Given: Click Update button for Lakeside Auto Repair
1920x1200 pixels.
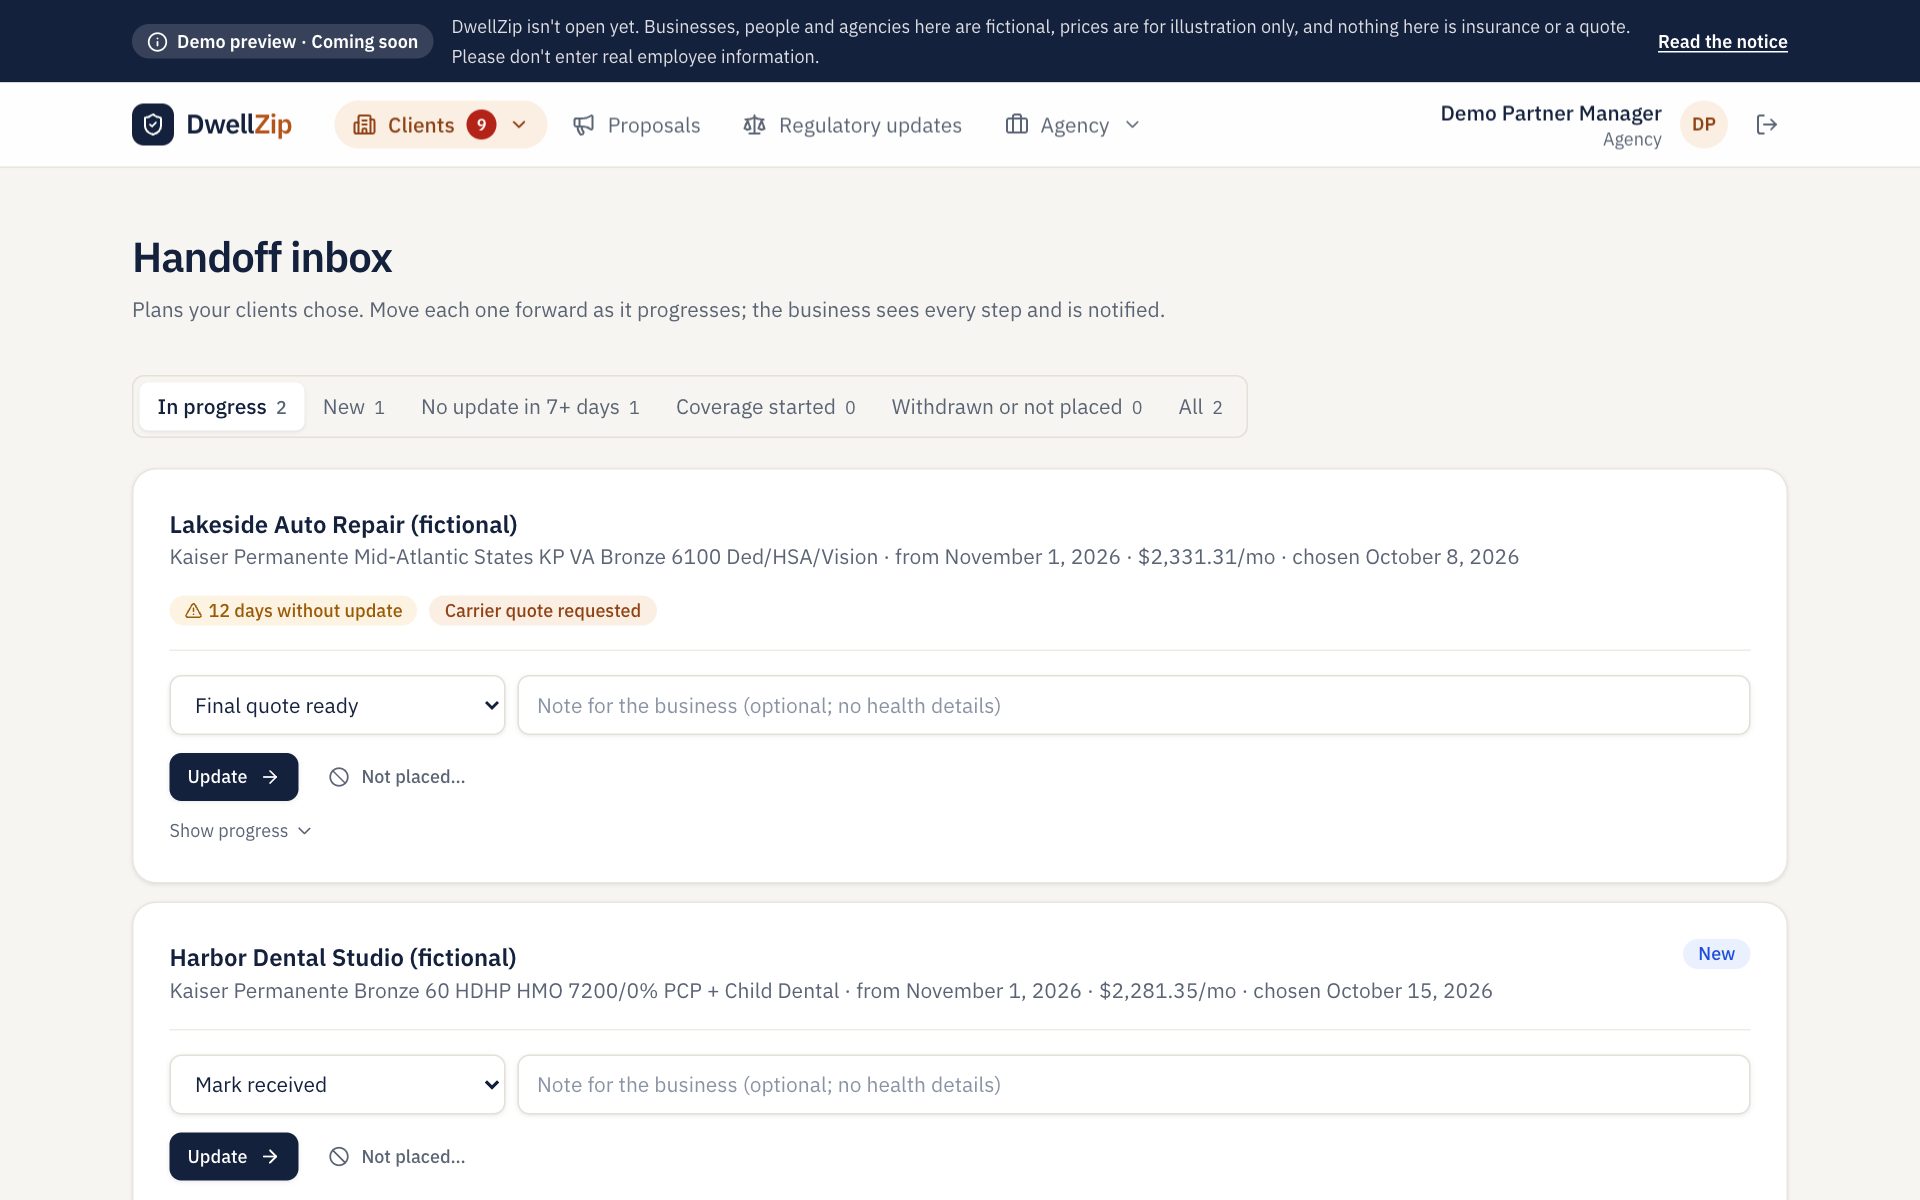Looking at the screenshot, I should [x=233, y=777].
